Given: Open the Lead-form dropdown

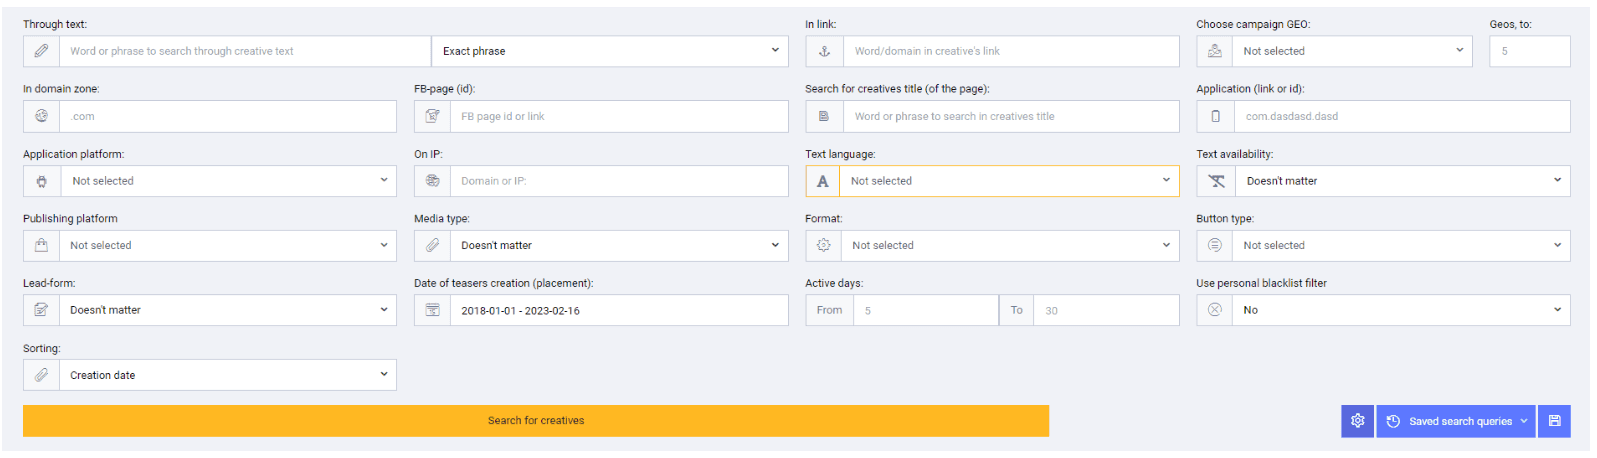Looking at the screenshot, I should point(227,310).
